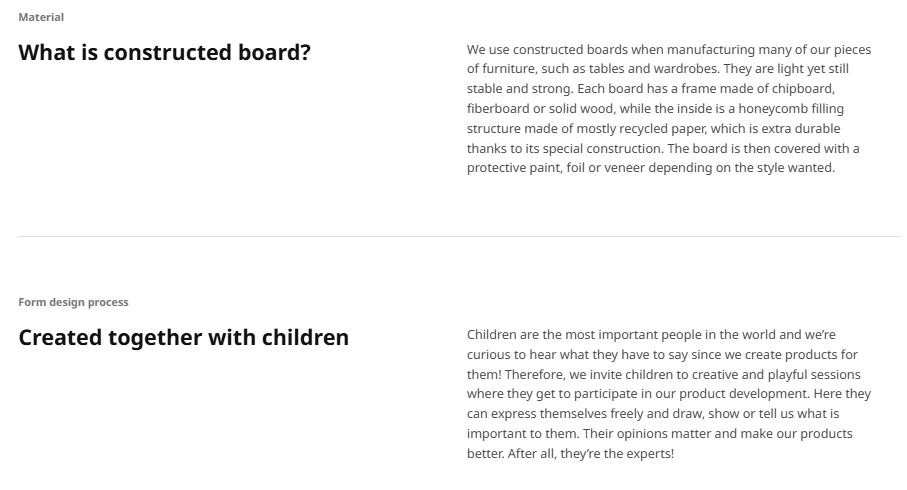This screenshot has height=490, width=907.
Task: Click the "Created together with children" heading
Action: 183,338
